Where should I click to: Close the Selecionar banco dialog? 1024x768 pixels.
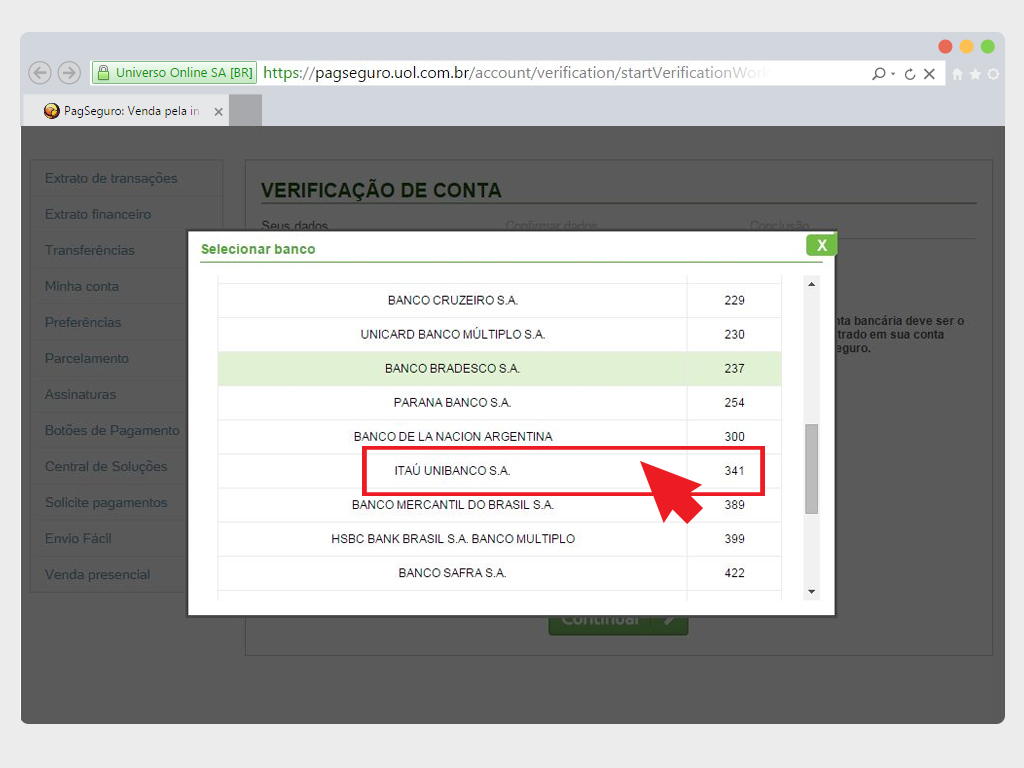click(x=822, y=245)
